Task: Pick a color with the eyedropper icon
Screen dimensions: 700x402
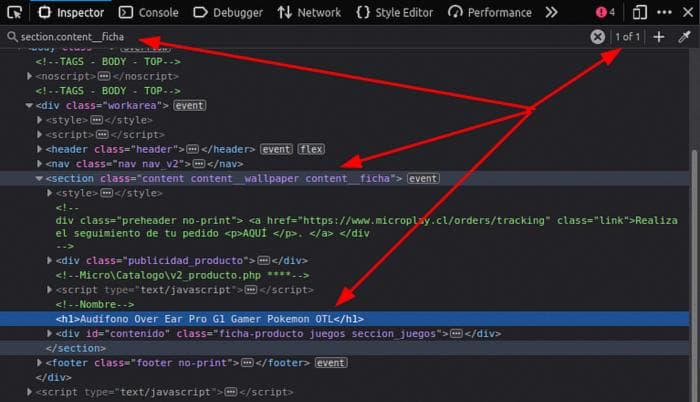Action: click(684, 37)
